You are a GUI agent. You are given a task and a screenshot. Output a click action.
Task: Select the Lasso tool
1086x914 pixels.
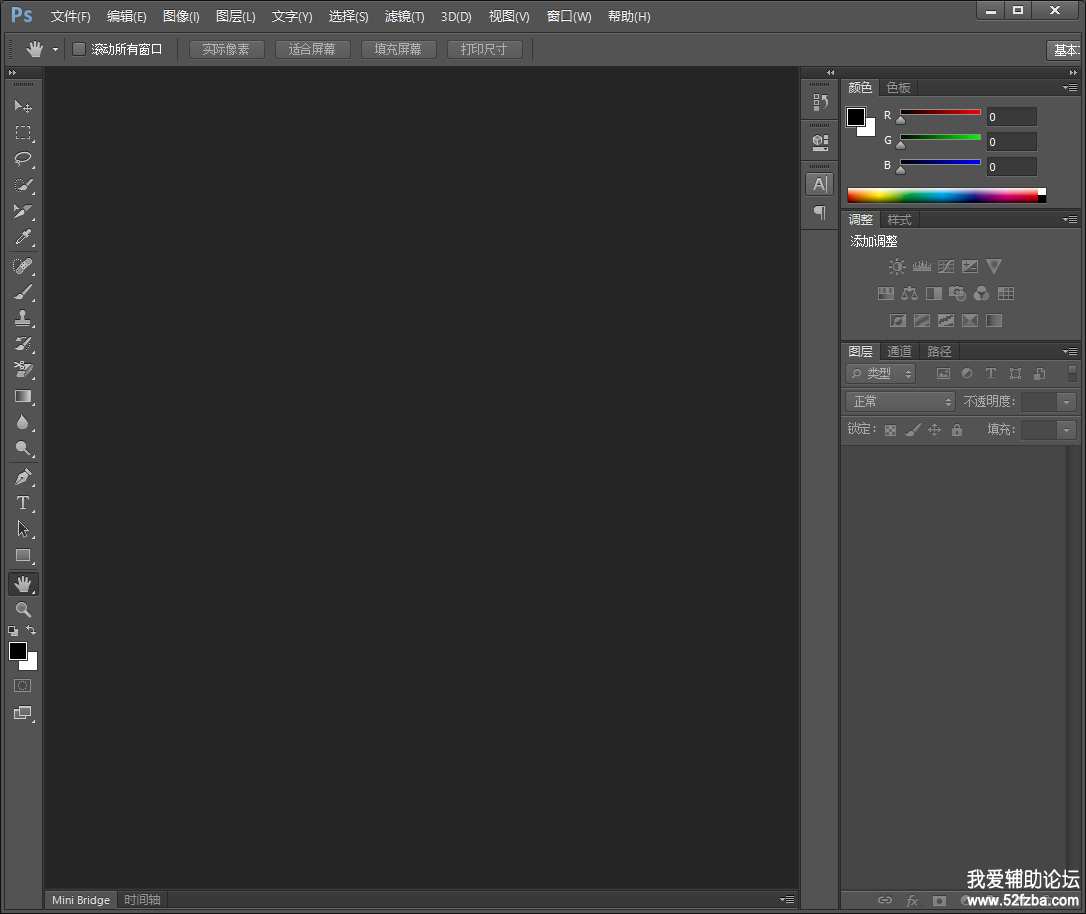click(23, 159)
